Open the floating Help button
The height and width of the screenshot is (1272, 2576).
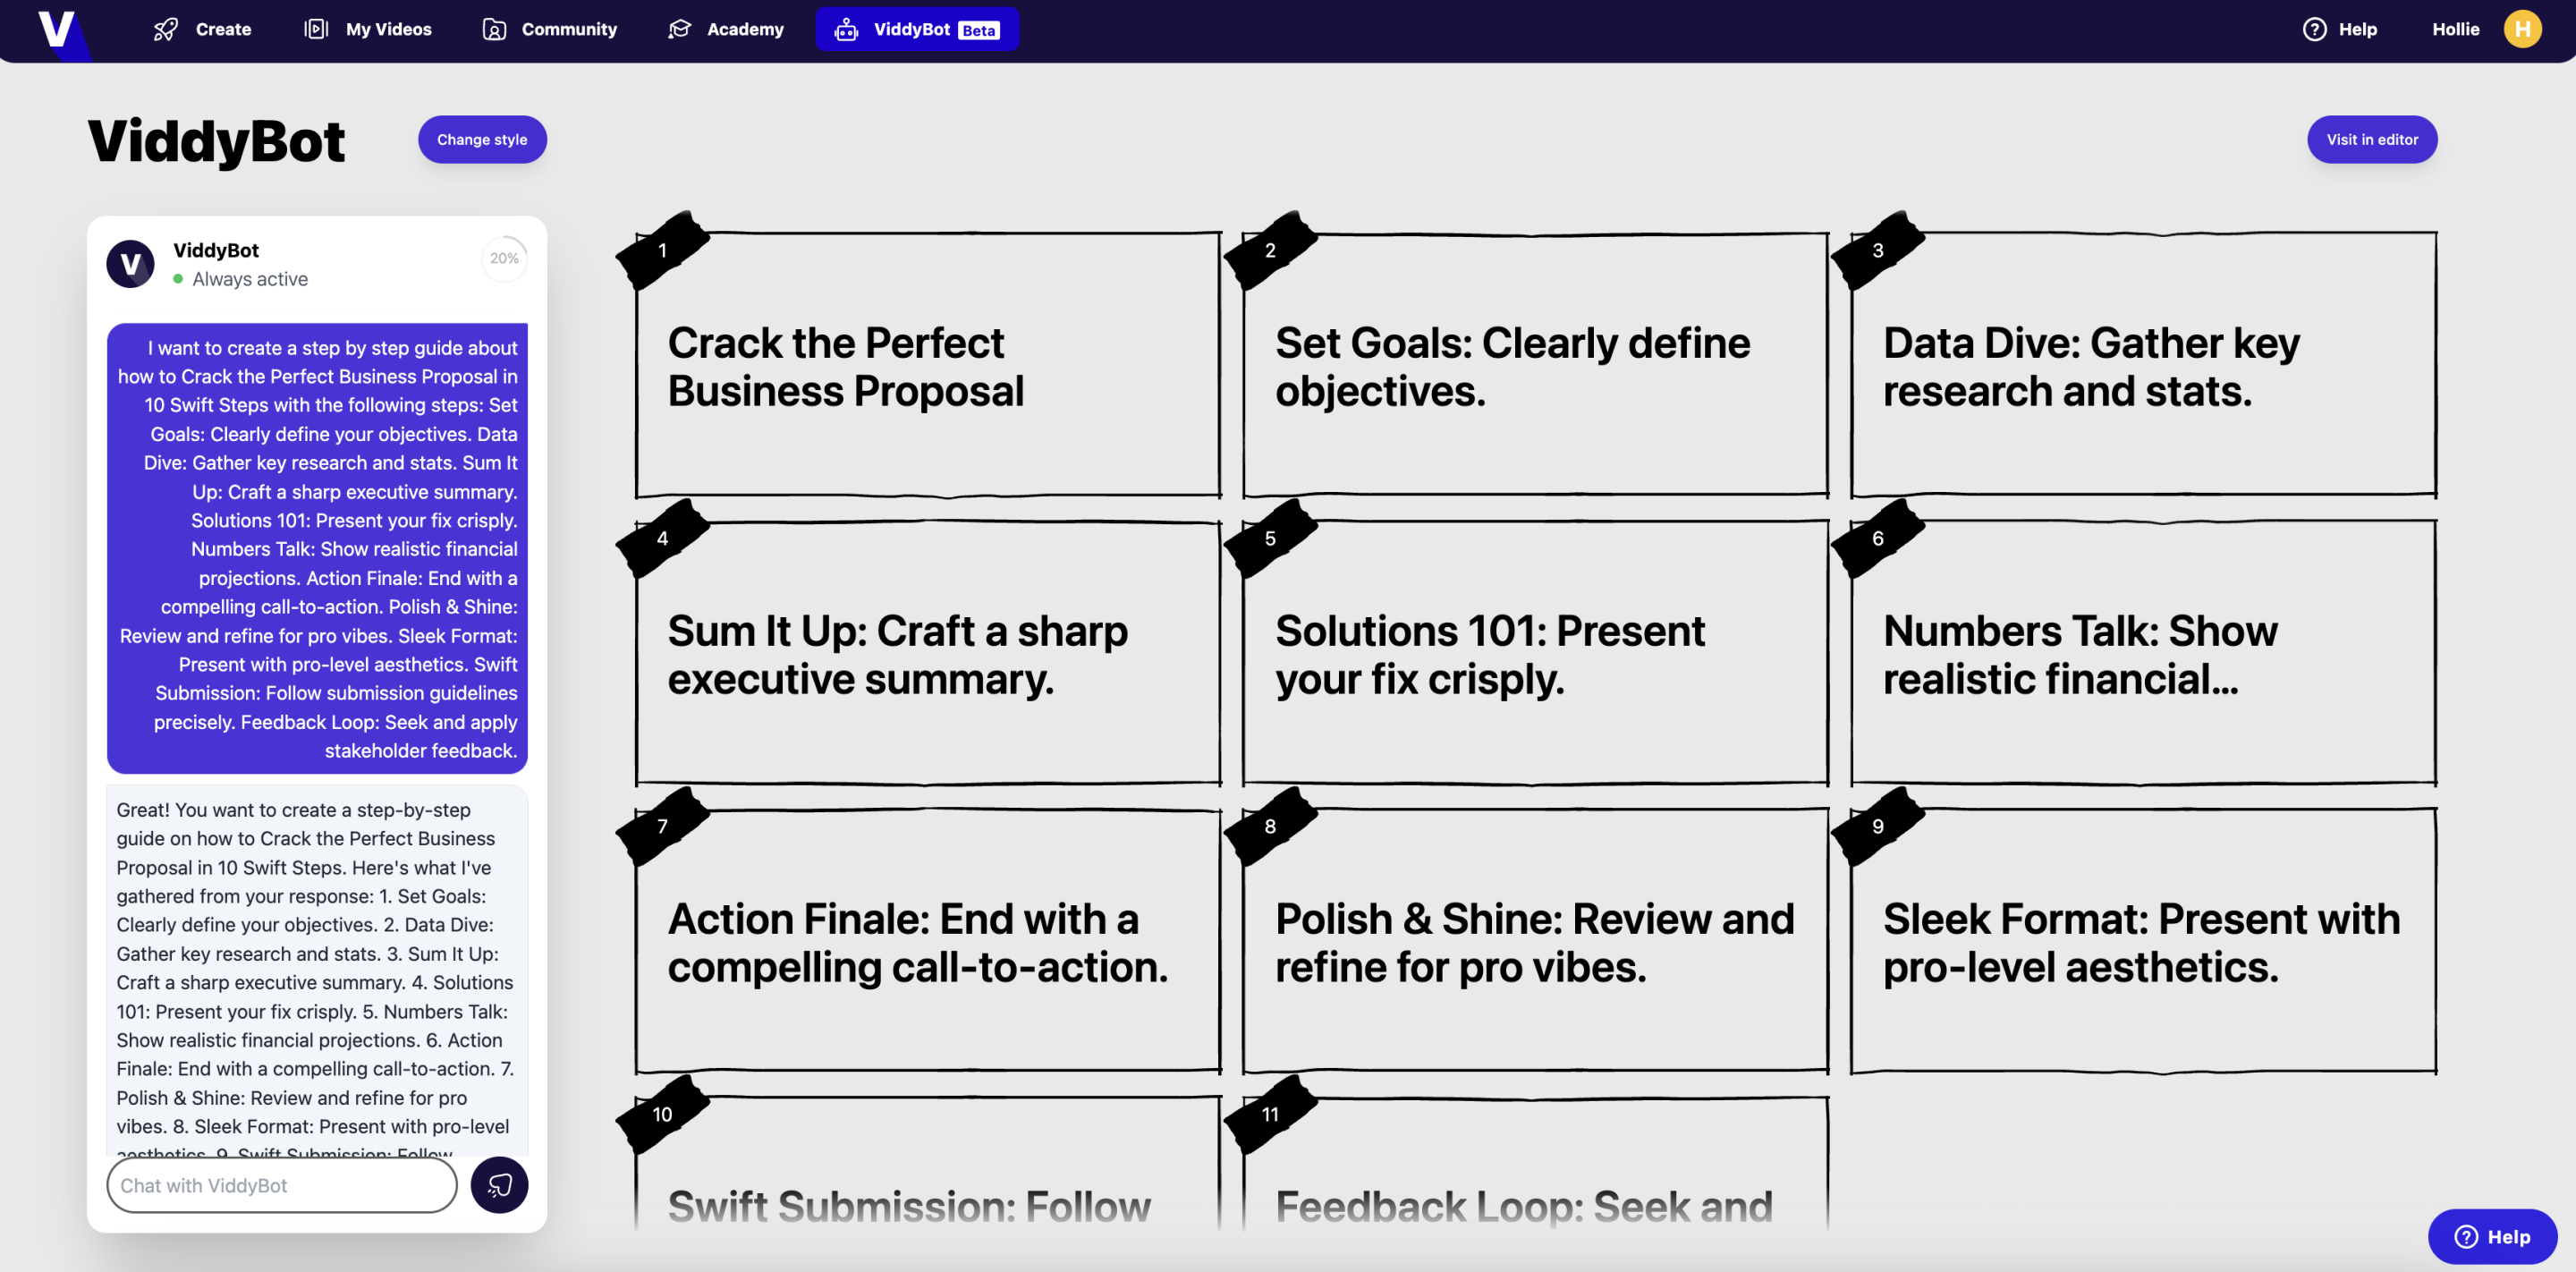point(2492,1237)
